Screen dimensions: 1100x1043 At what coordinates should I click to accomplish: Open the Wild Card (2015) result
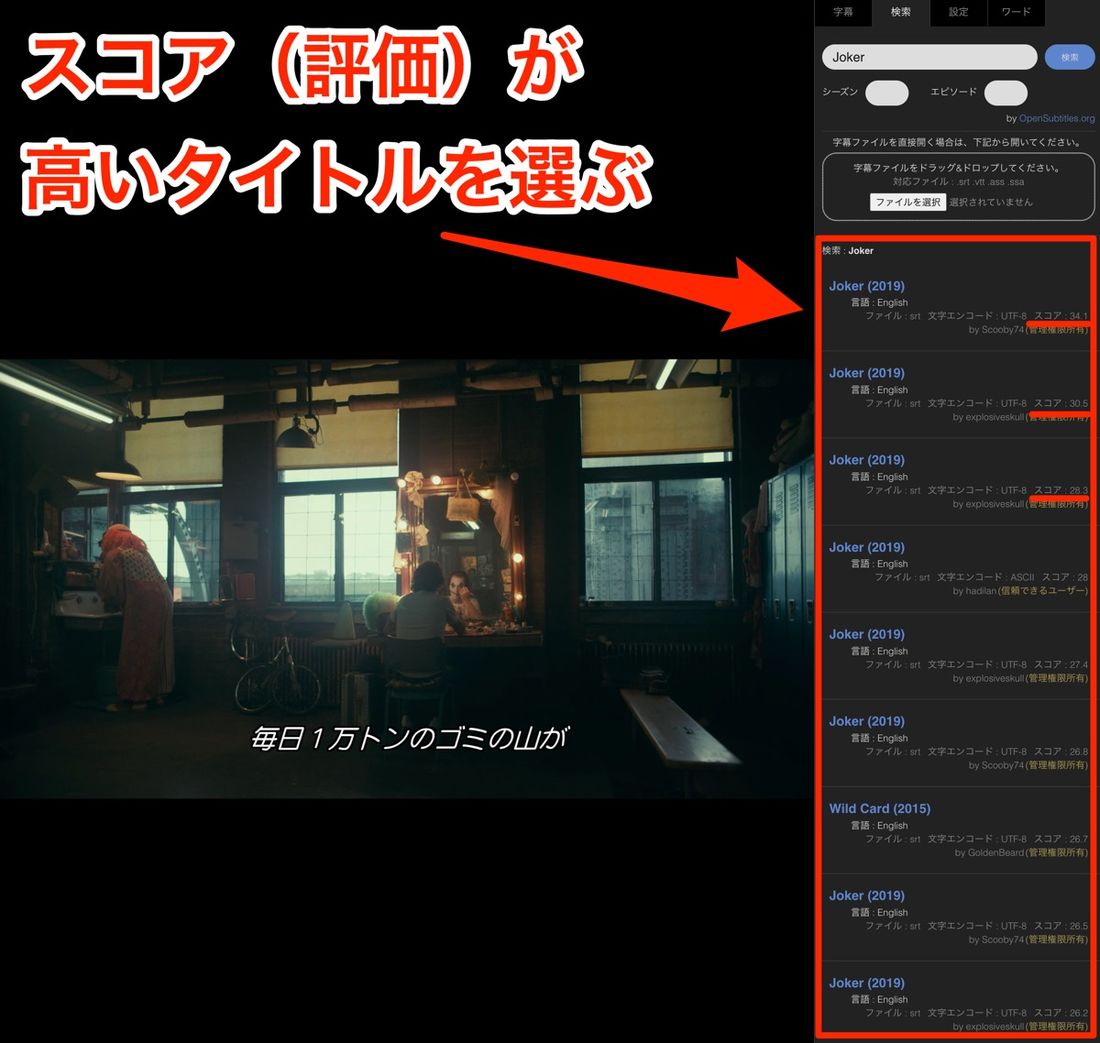coord(880,808)
